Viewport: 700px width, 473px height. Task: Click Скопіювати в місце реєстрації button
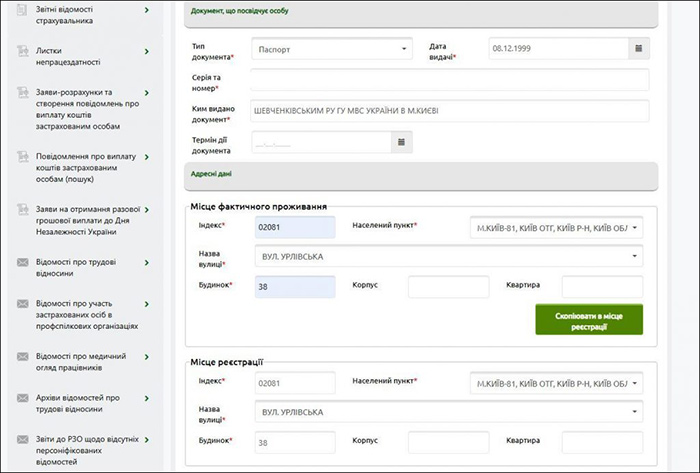pyautogui.click(x=589, y=319)
